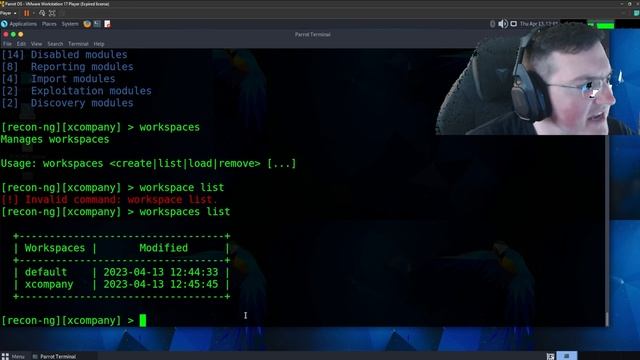Click the teal VMware icon at top right
Screen dimensions: 640x360
636,13
